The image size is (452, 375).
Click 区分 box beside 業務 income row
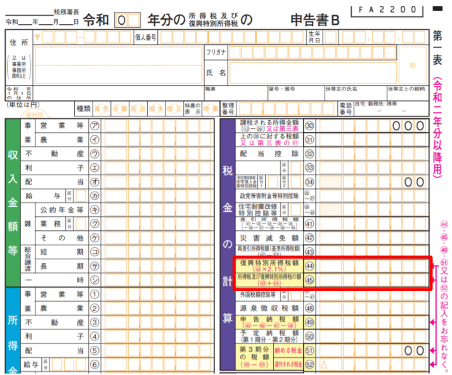(x=81, y=224)
